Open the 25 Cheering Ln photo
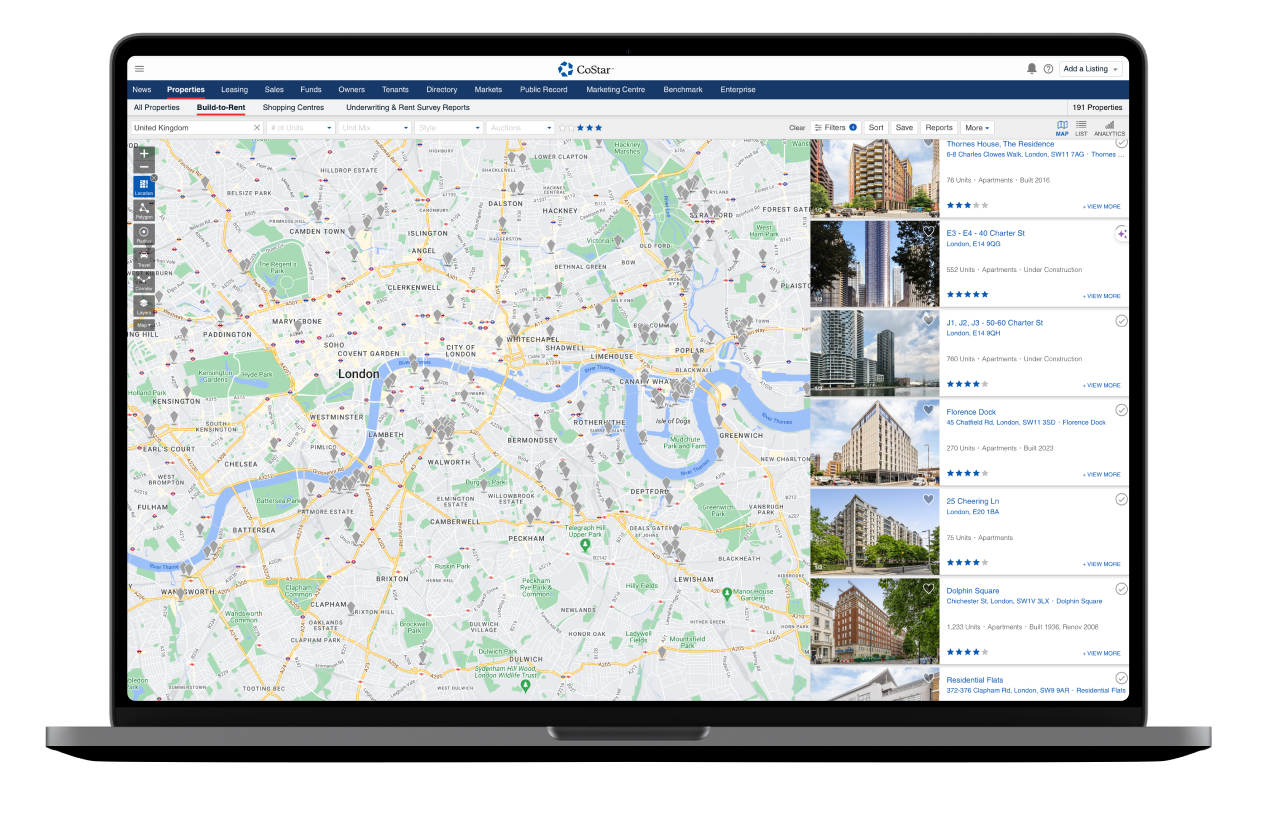This screenshot has height=832, width=1265. coord(875,532)
